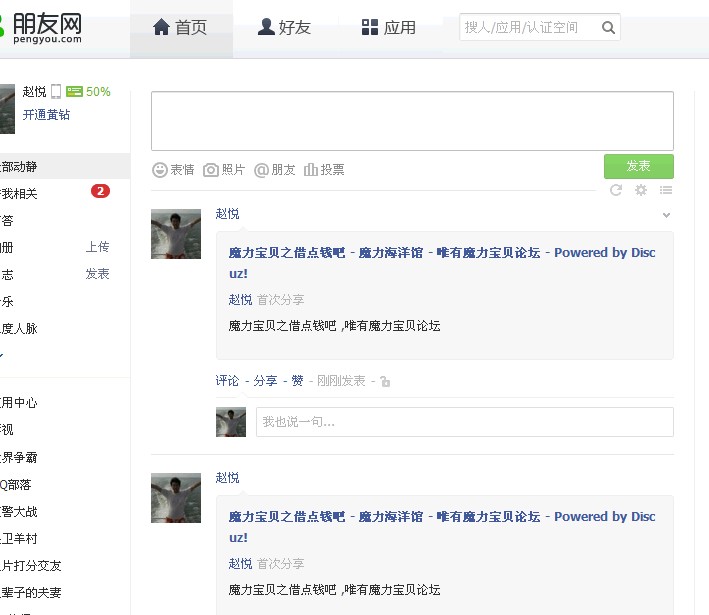The image size is (709, 615).
Task: Open the 开通黄钻 link
Action: coord(46,115)
